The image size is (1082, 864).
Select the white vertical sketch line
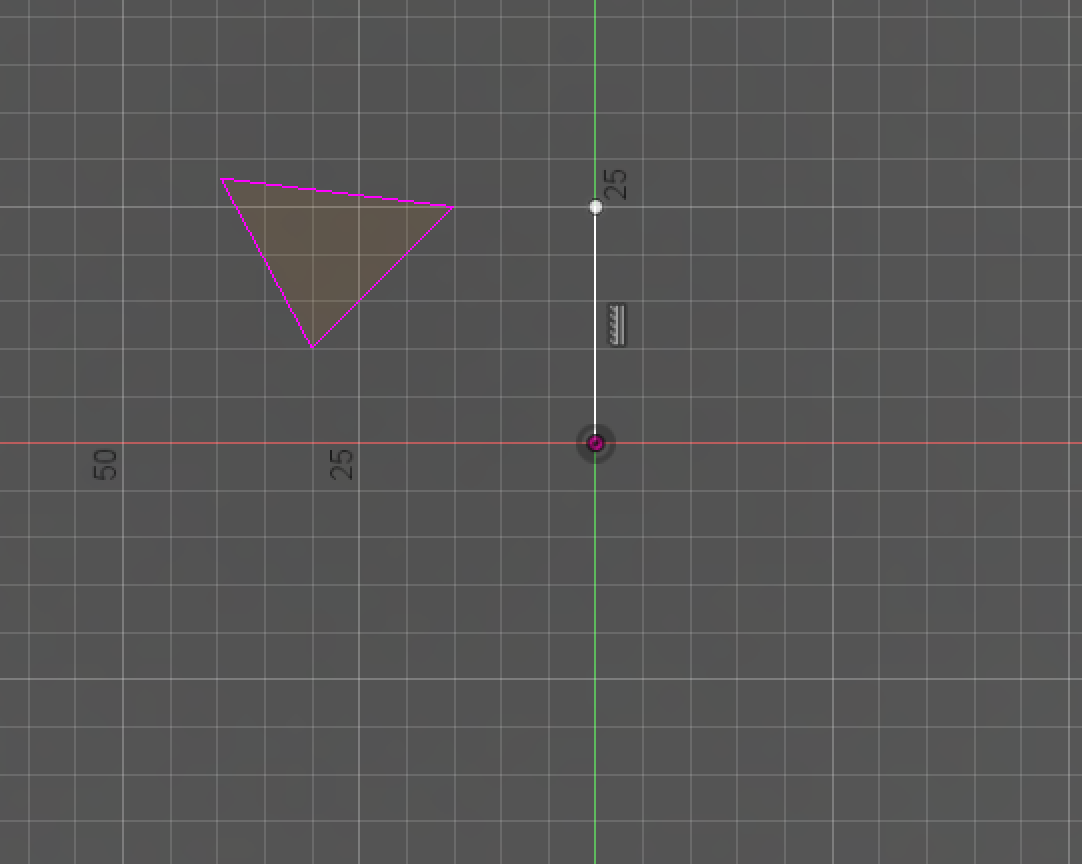[596, 325]
